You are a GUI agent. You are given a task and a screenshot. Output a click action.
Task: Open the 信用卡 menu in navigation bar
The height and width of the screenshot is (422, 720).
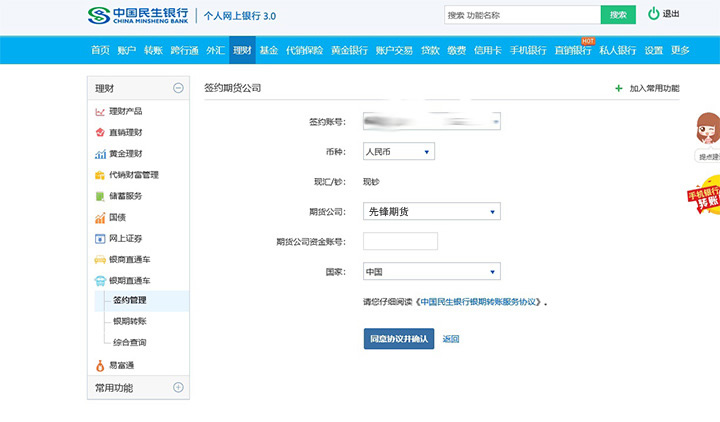tap(487, 50)
